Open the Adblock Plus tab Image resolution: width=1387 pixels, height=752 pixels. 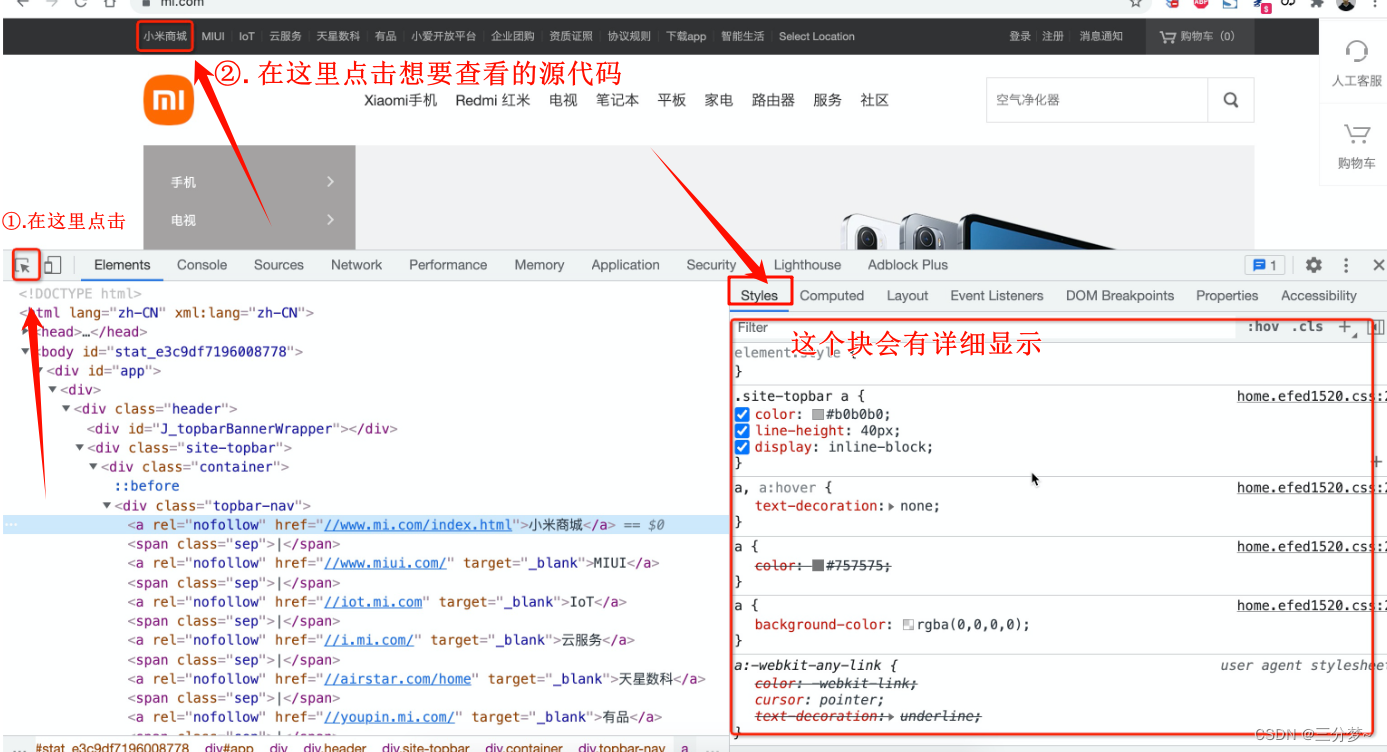[x=908, y=265]
